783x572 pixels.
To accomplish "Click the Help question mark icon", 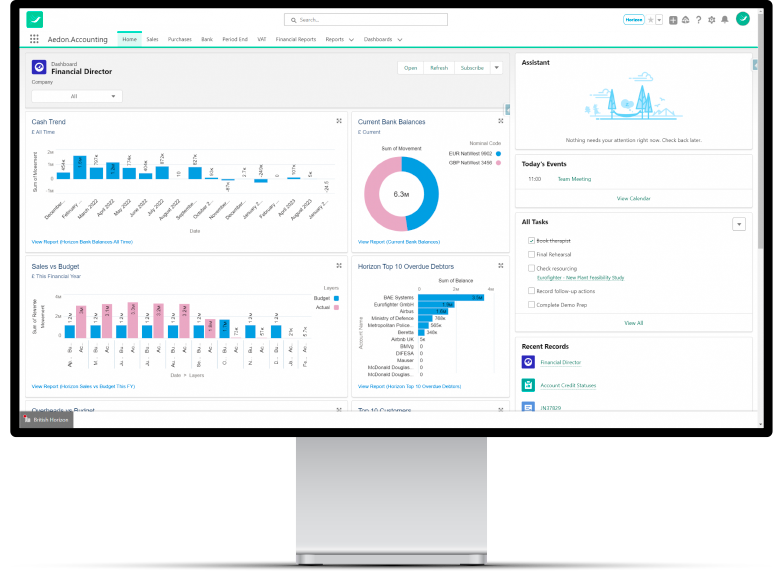I will [698, 19].
